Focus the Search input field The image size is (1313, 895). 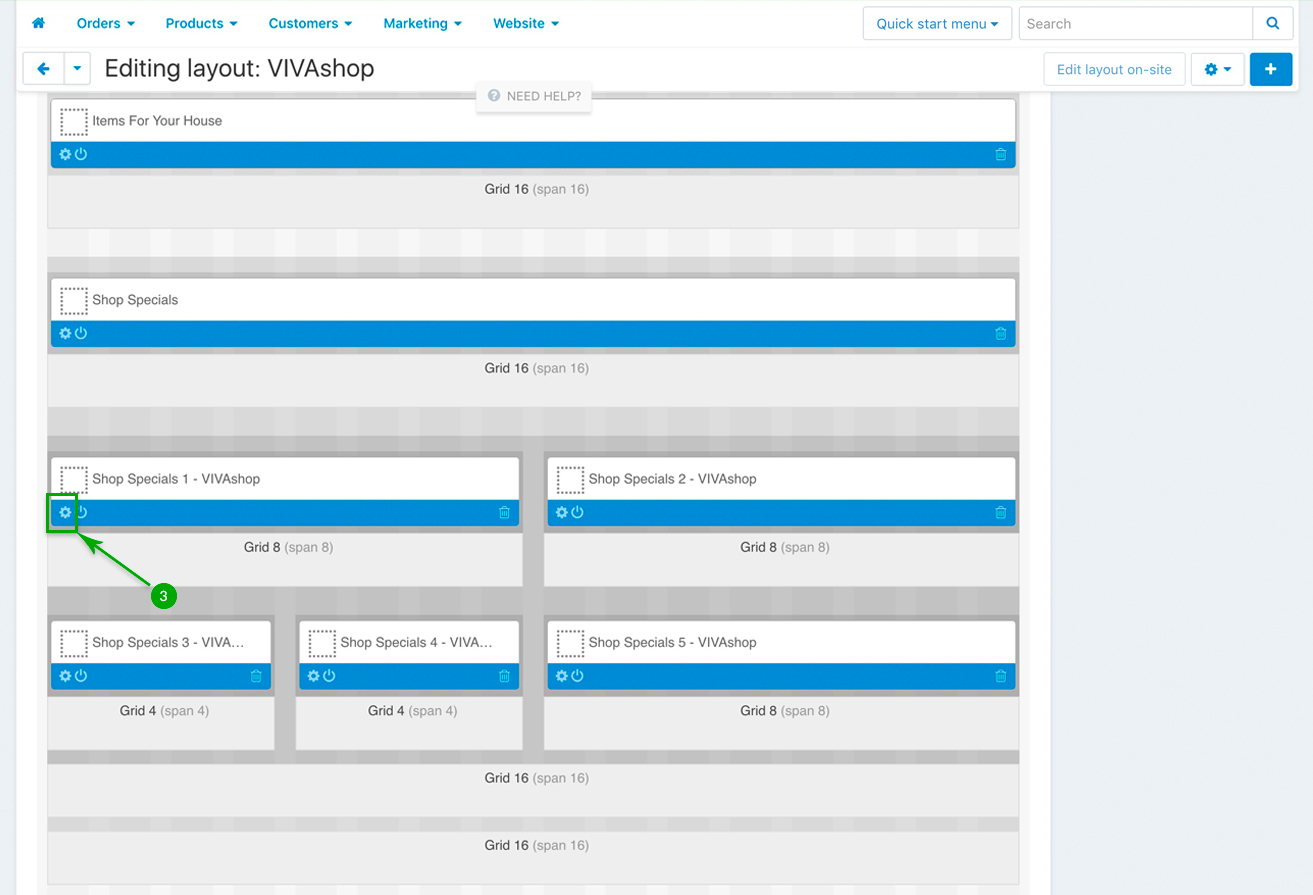click(x=1135, y=23)
